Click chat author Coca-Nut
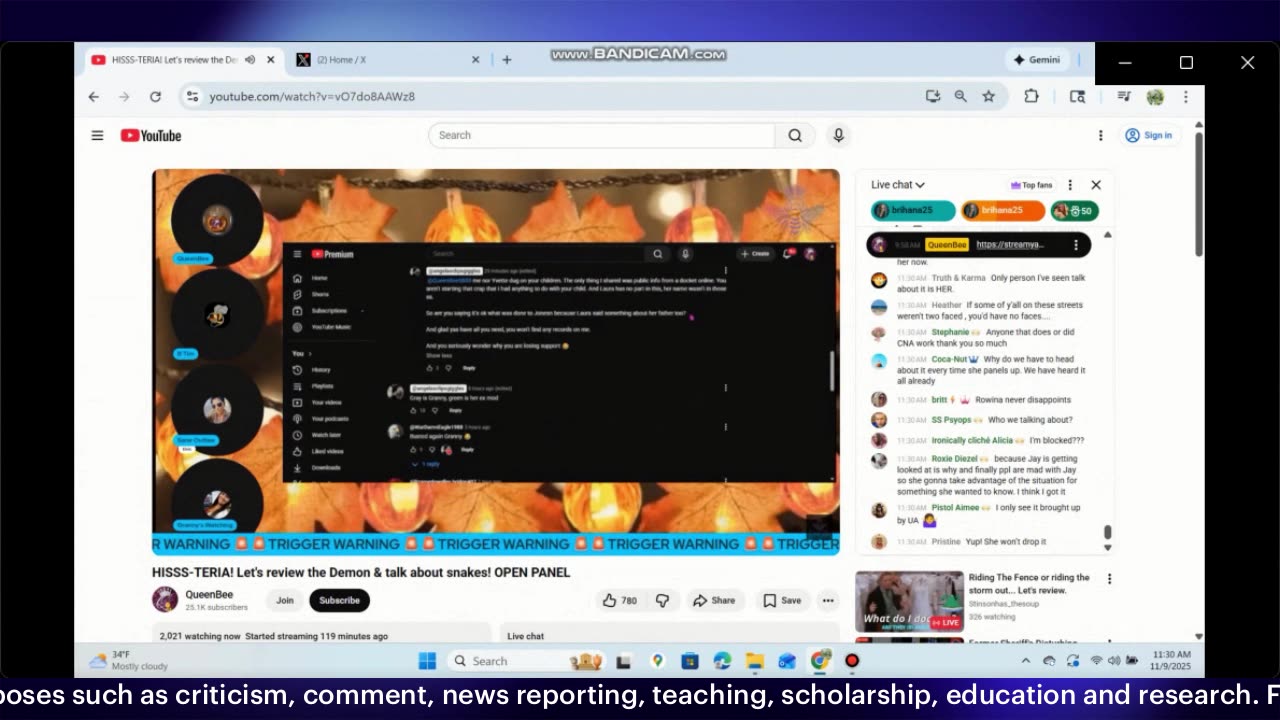 tap(950, 359)
